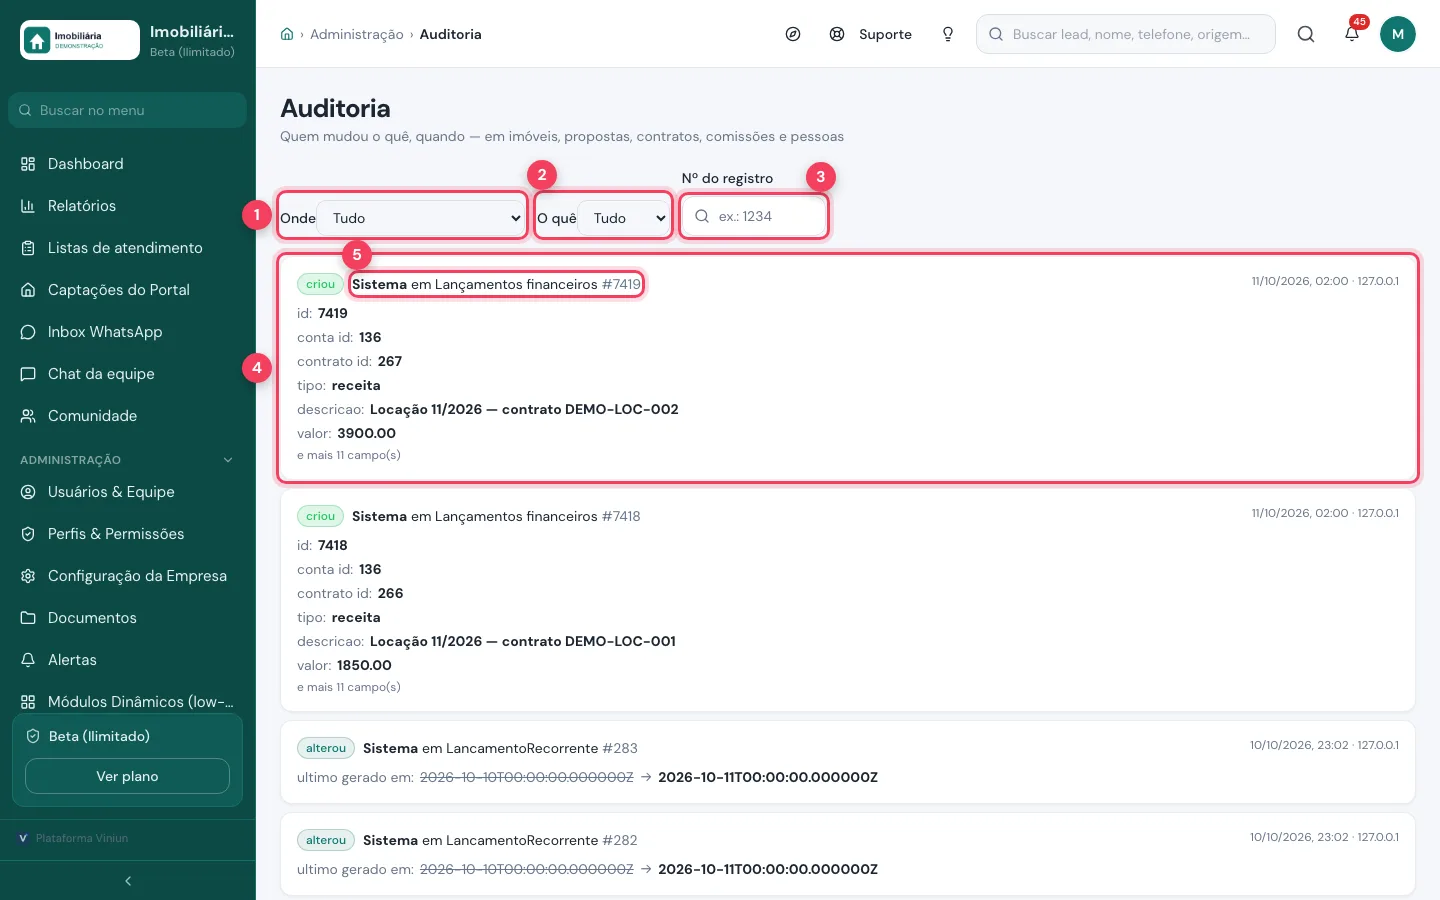1440x900 pixels.
Task: Open the notifications bell
Action: tap(1352, 34)
